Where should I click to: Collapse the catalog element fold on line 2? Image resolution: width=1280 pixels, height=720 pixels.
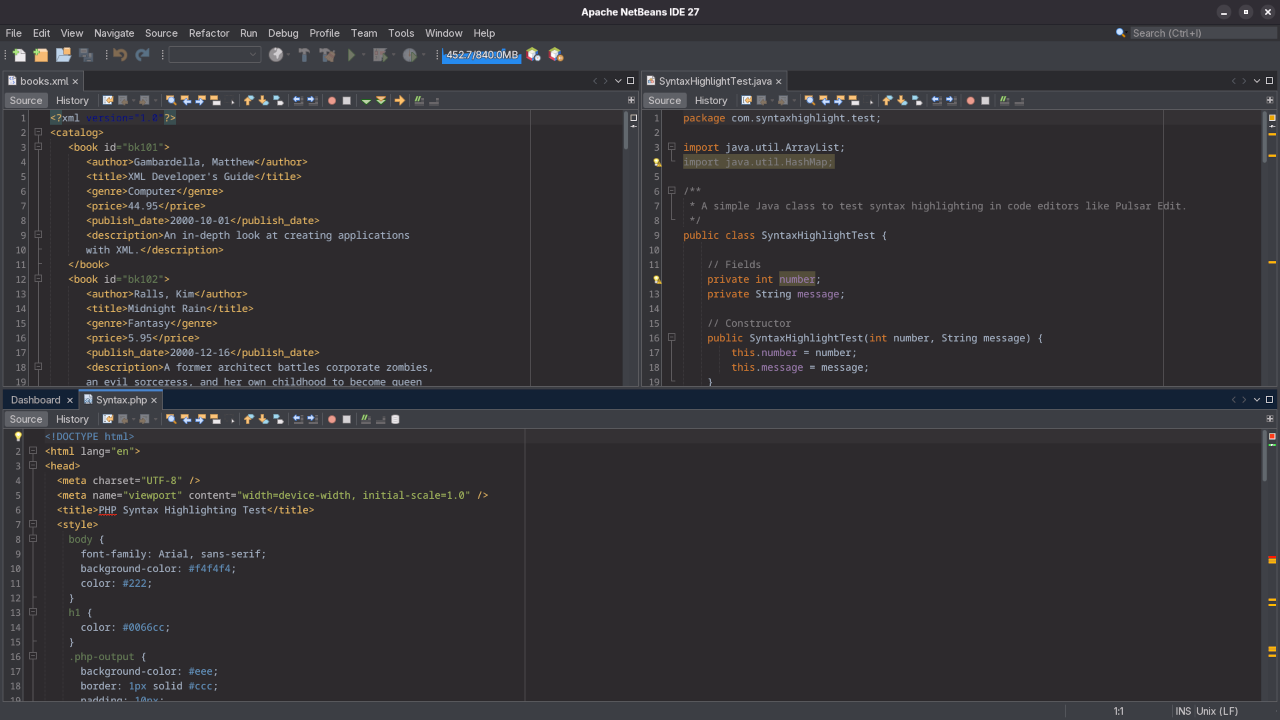[37, 132]
